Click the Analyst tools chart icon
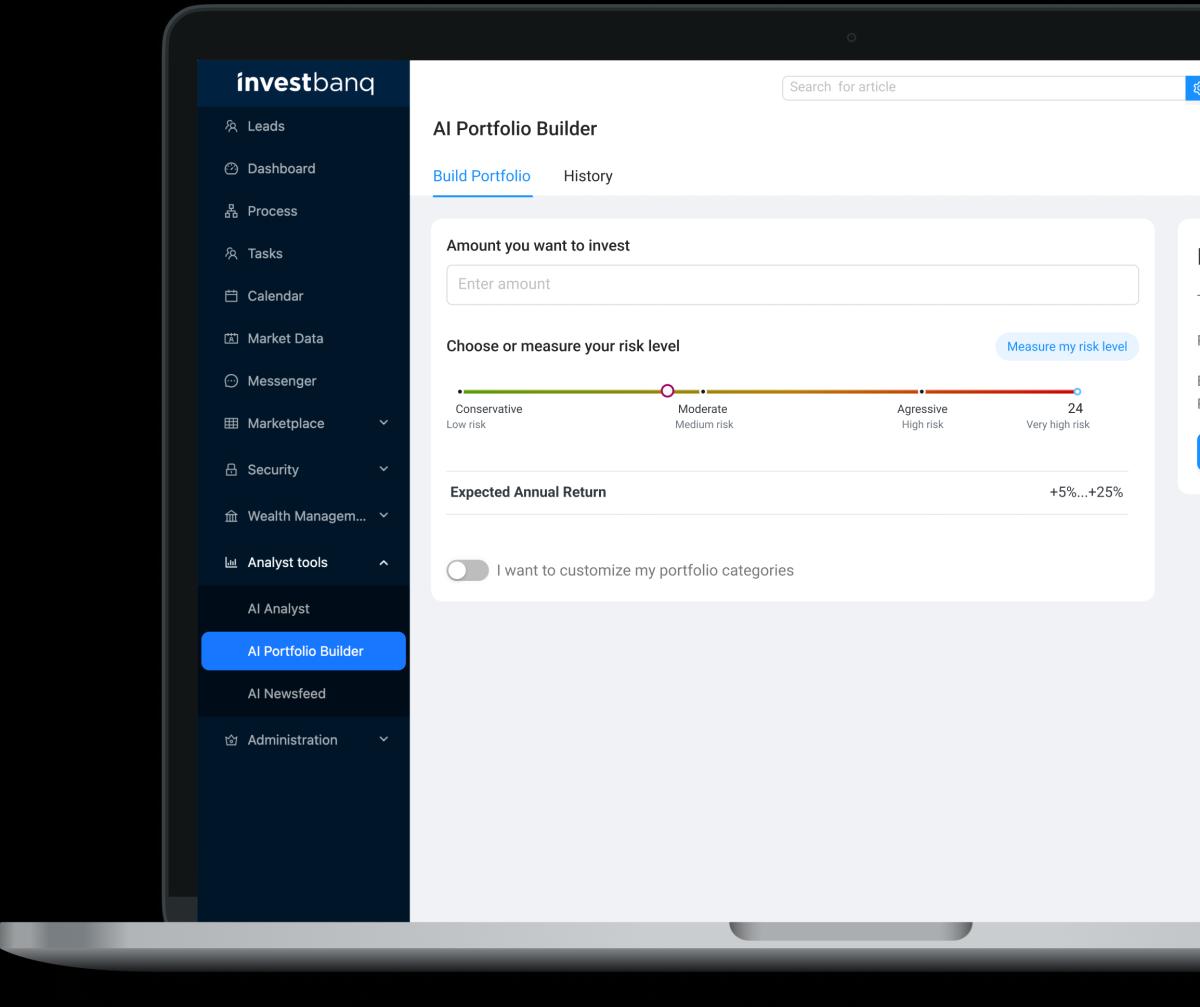 [x=231, y=563]
